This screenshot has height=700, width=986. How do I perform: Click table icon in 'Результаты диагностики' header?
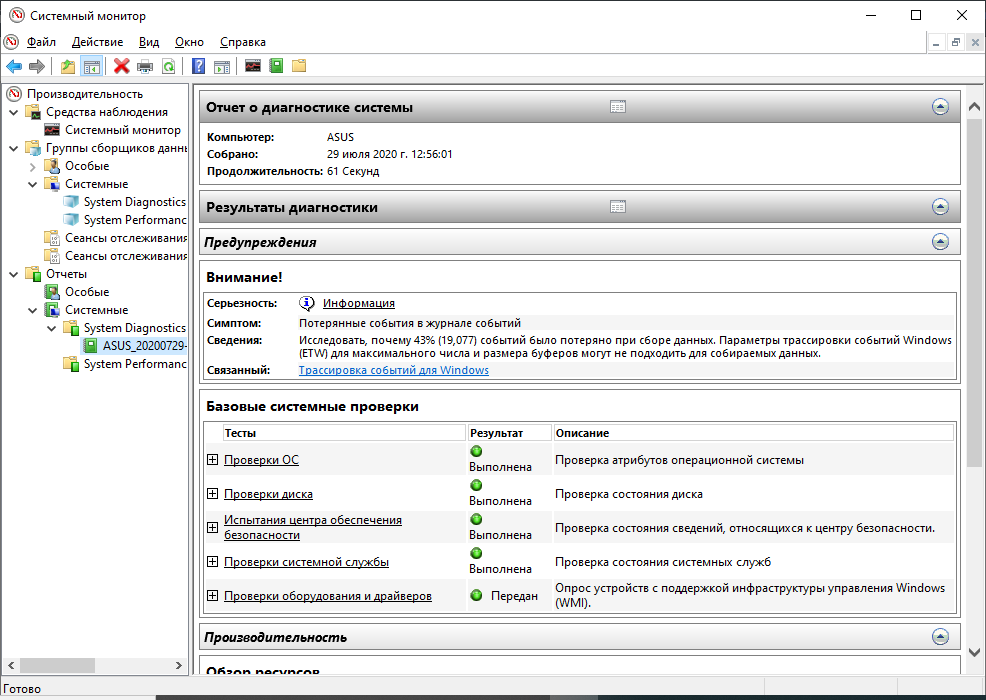click(618, 207)
